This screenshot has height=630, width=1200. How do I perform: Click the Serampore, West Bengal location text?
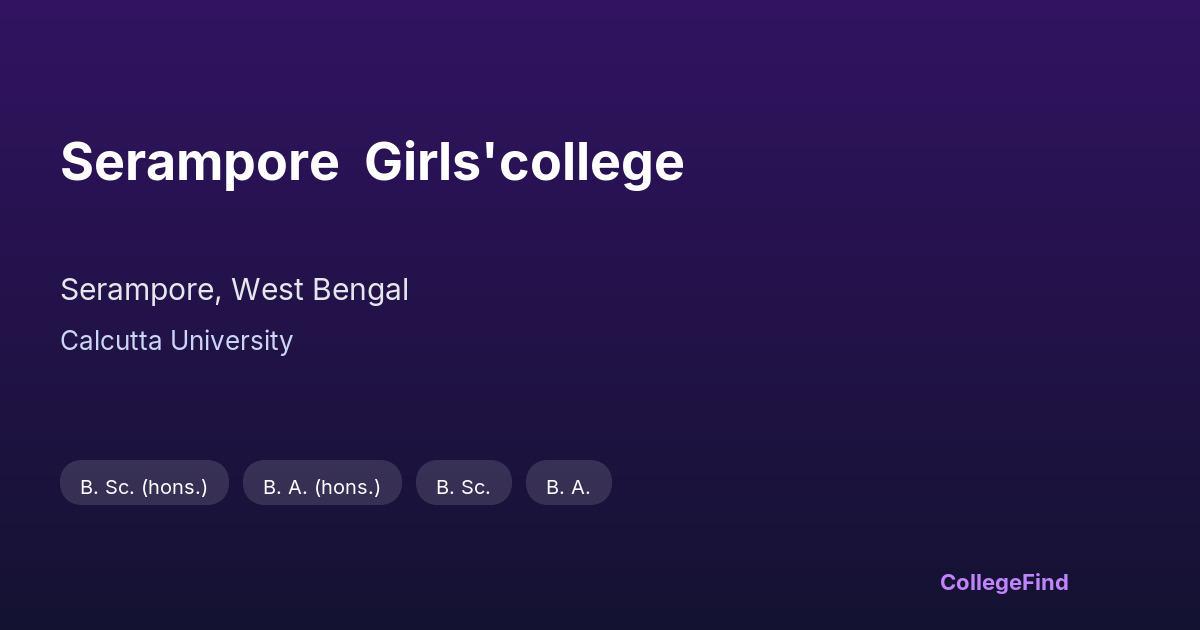[x=234, y=290]
